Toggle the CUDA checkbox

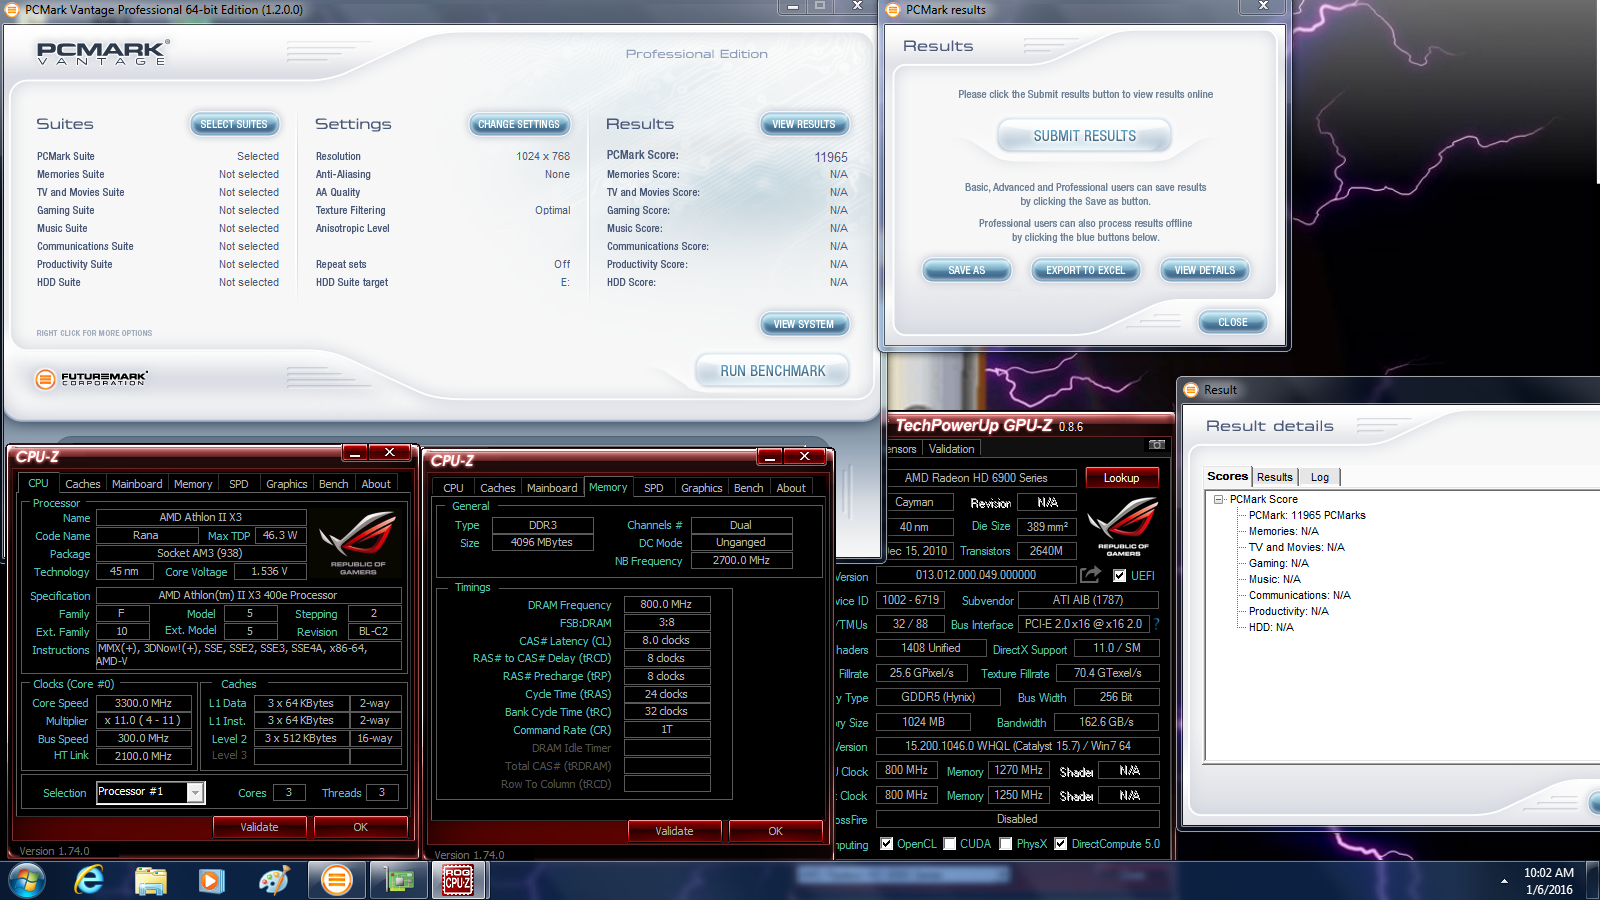(x=949, y=844)
